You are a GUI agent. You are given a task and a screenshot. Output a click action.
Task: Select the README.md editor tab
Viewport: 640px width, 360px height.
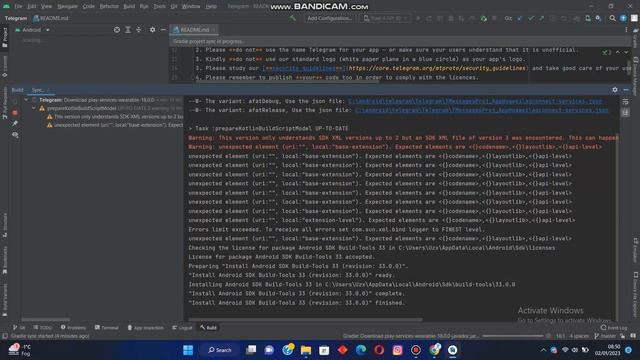point(195,30)
